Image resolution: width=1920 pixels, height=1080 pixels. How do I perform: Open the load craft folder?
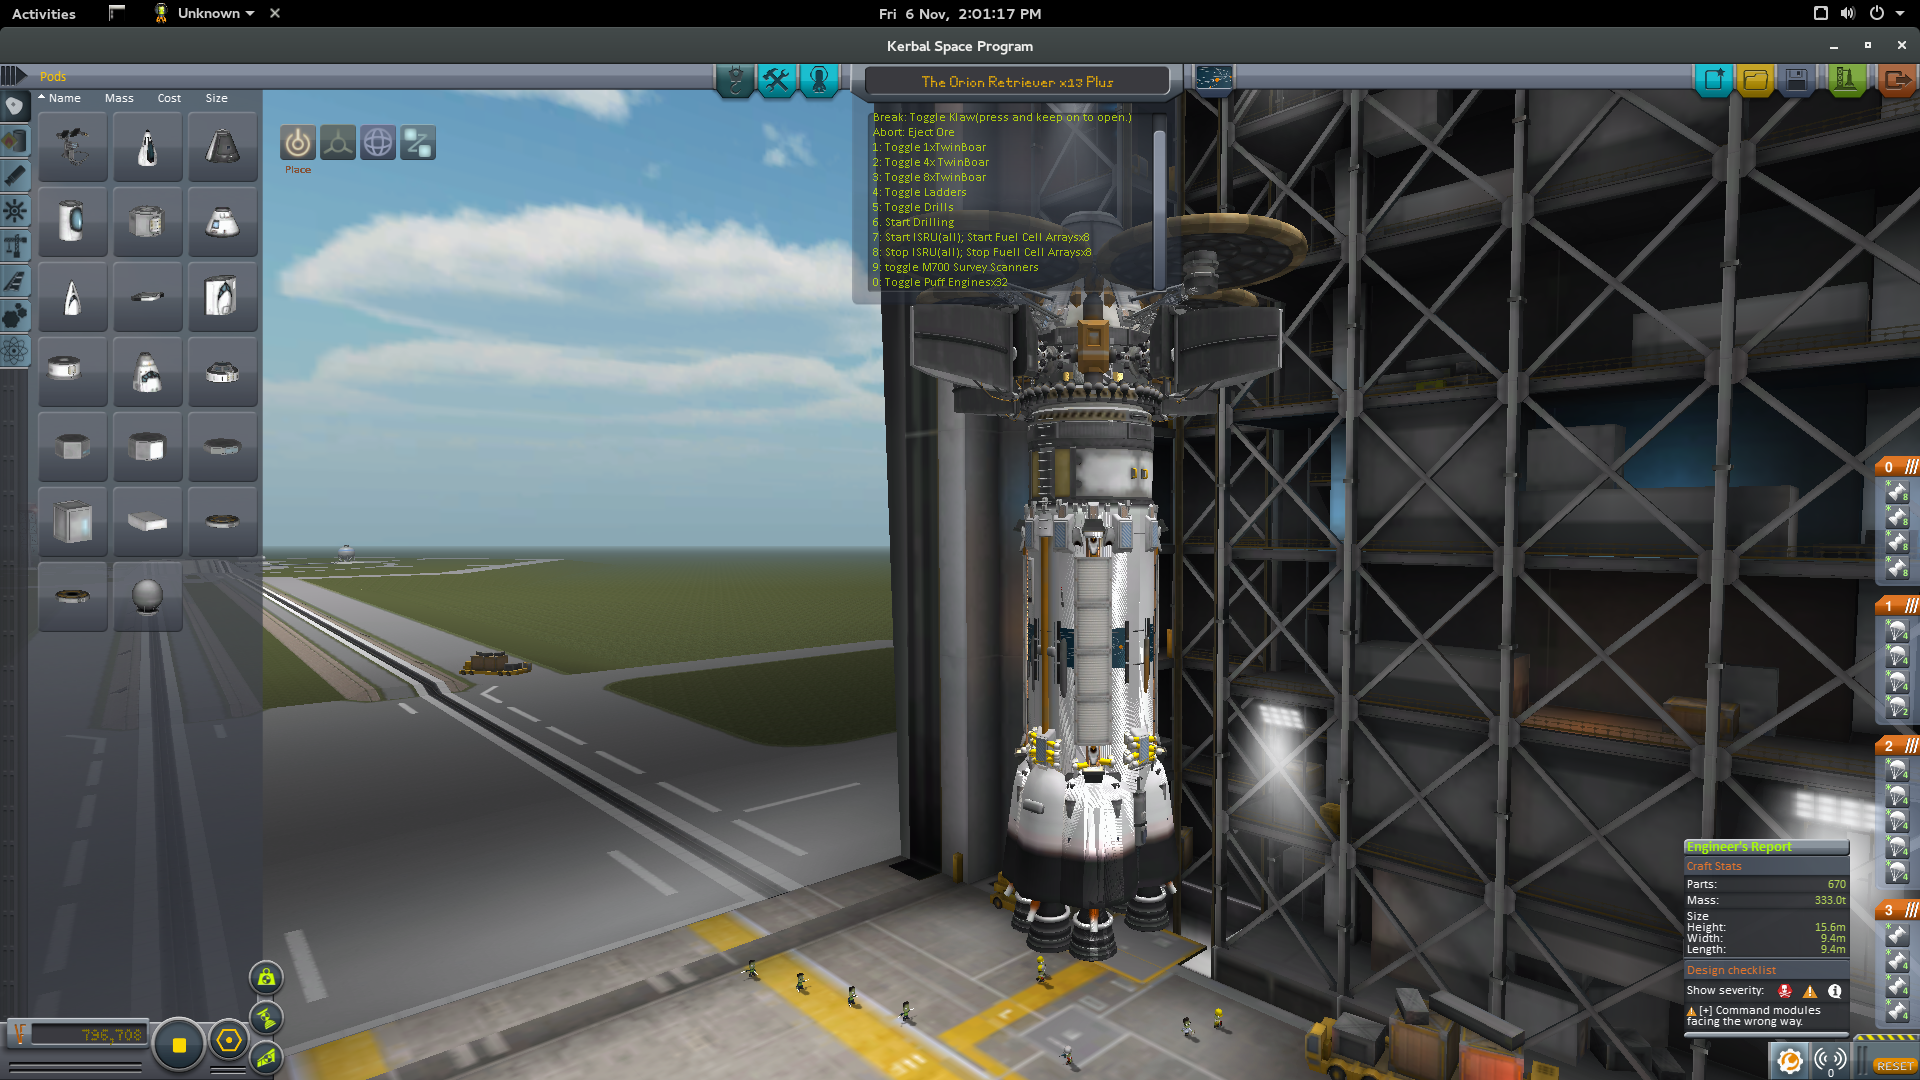point(1755,80)
